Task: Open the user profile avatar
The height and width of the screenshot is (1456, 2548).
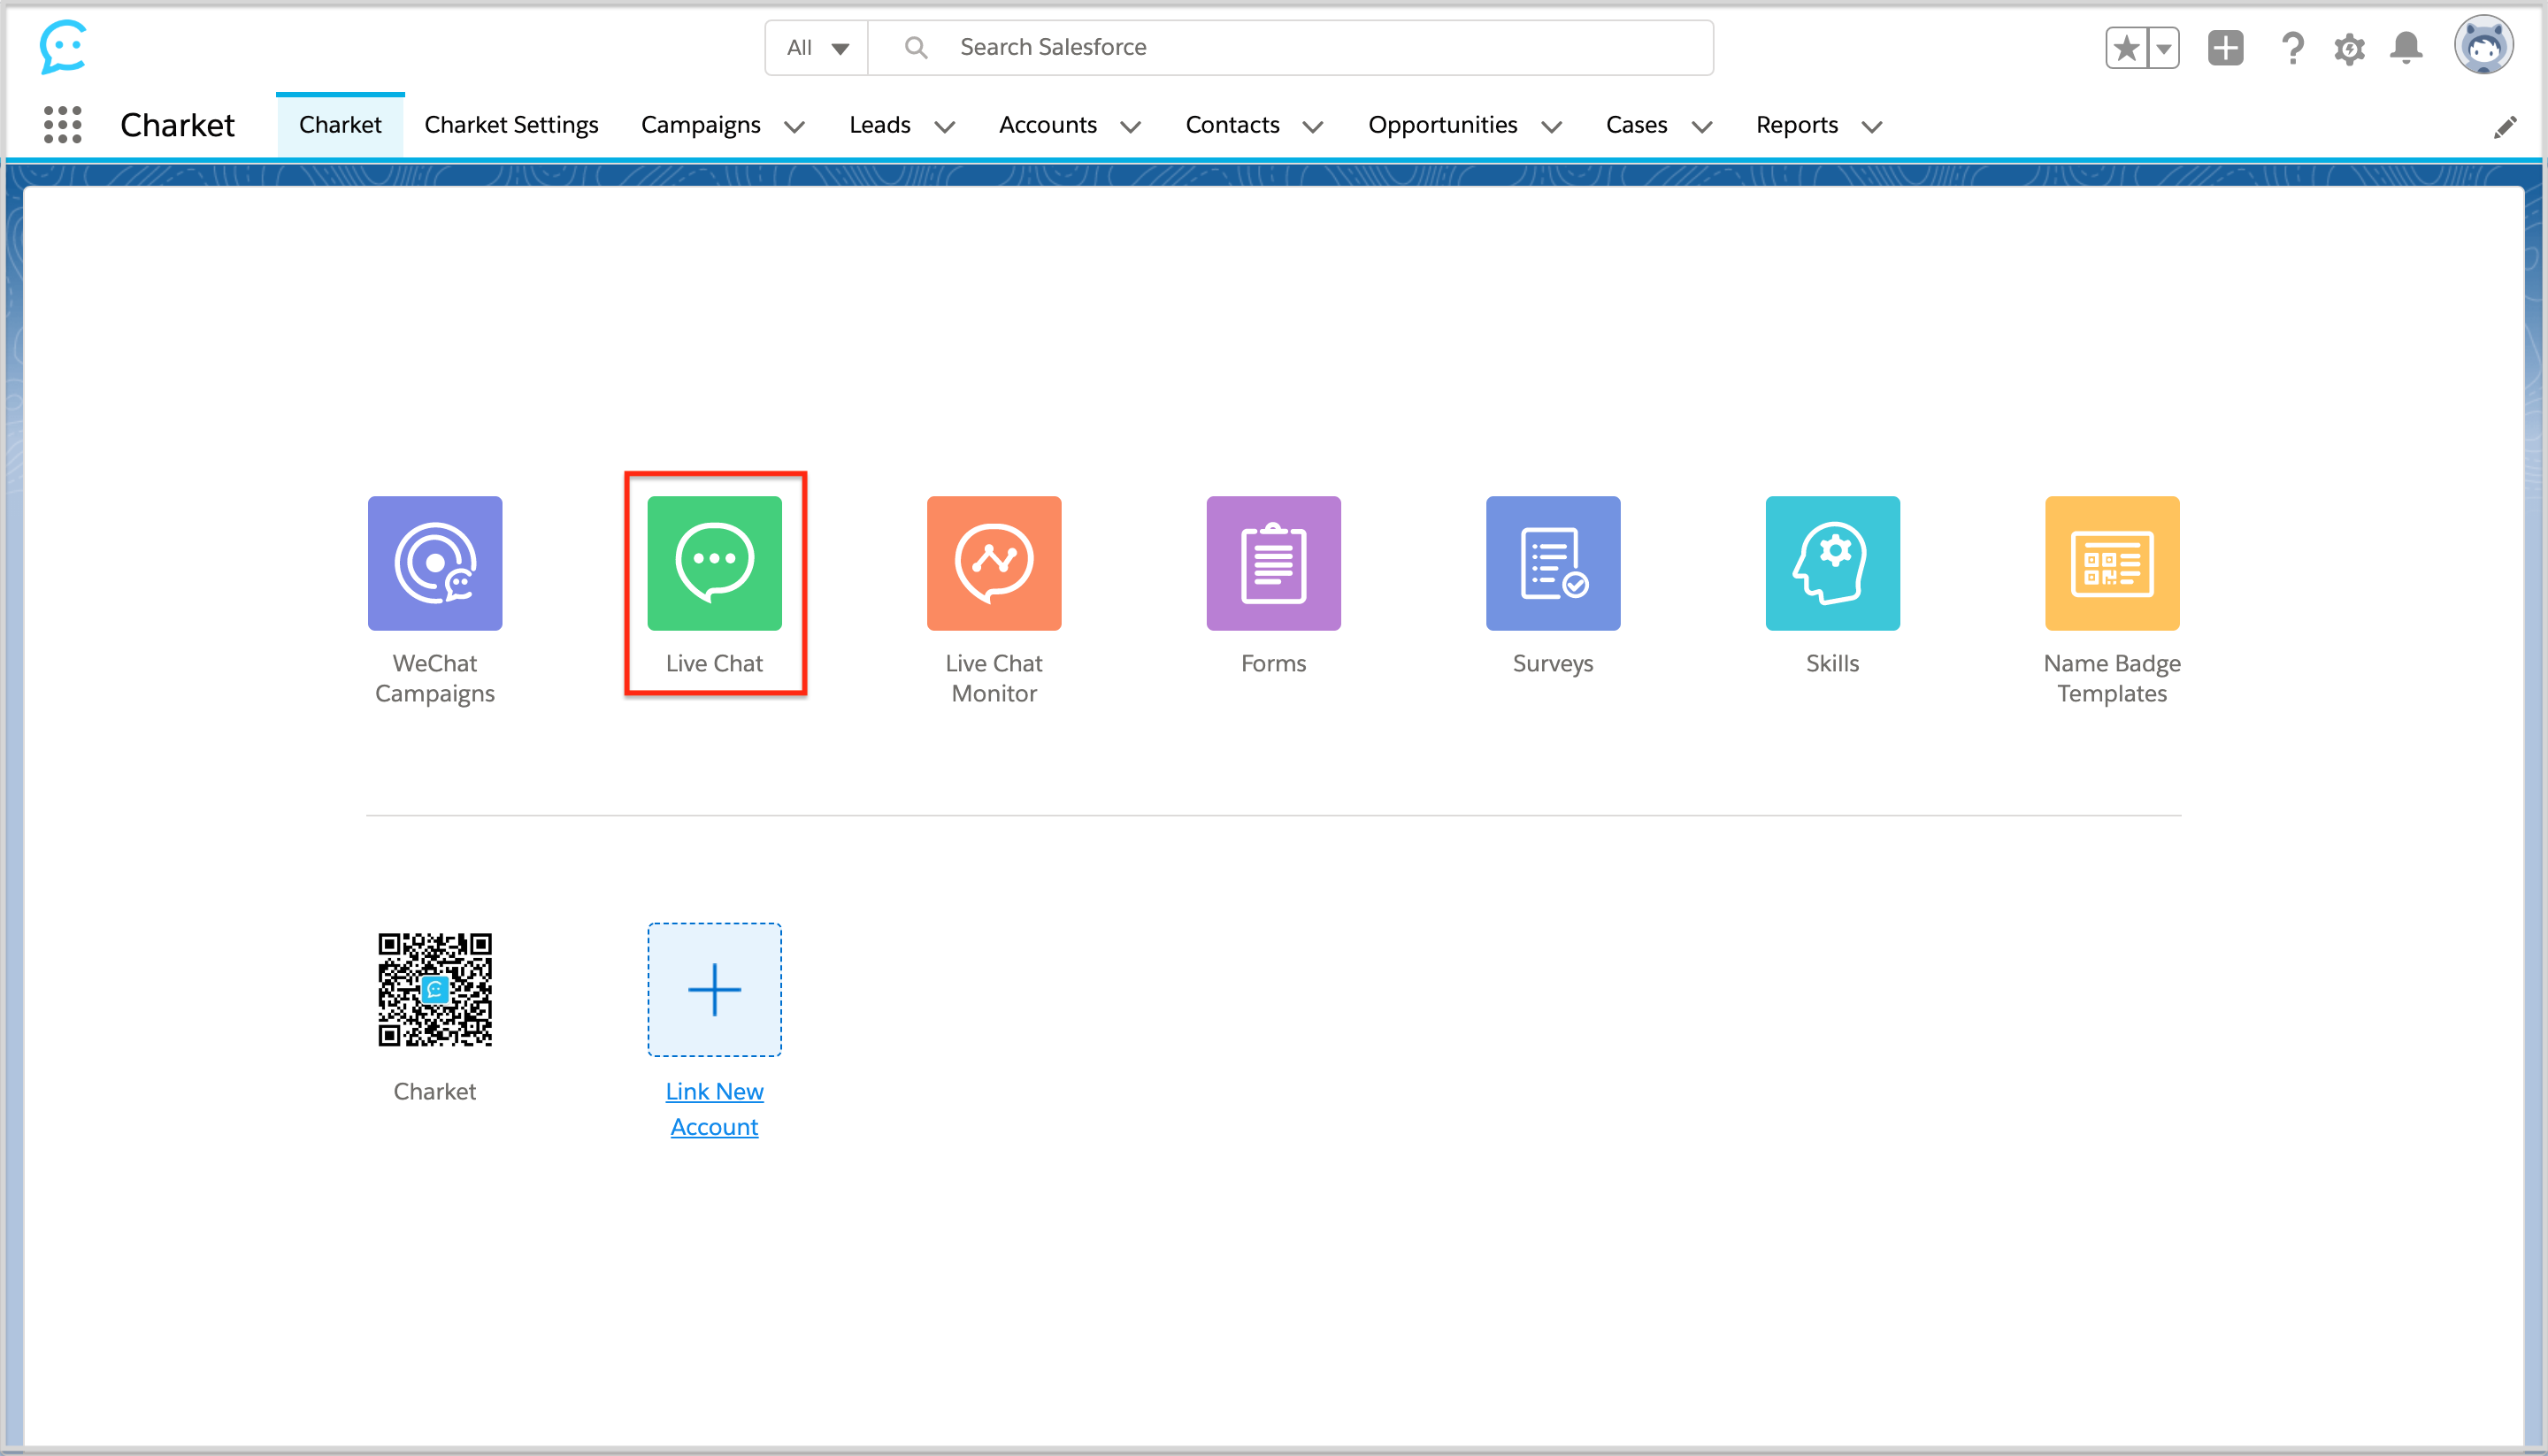Action: pos(2483,45)
